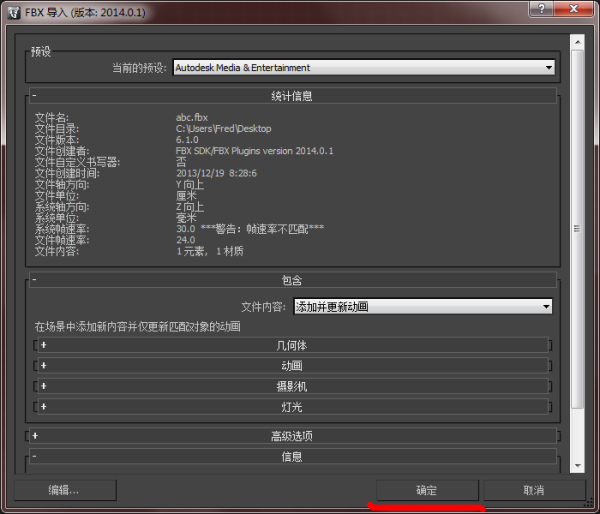Screen dimensions: 600x514
Task: Expand the 灯光 options group
Action: (x=291, y=407)
